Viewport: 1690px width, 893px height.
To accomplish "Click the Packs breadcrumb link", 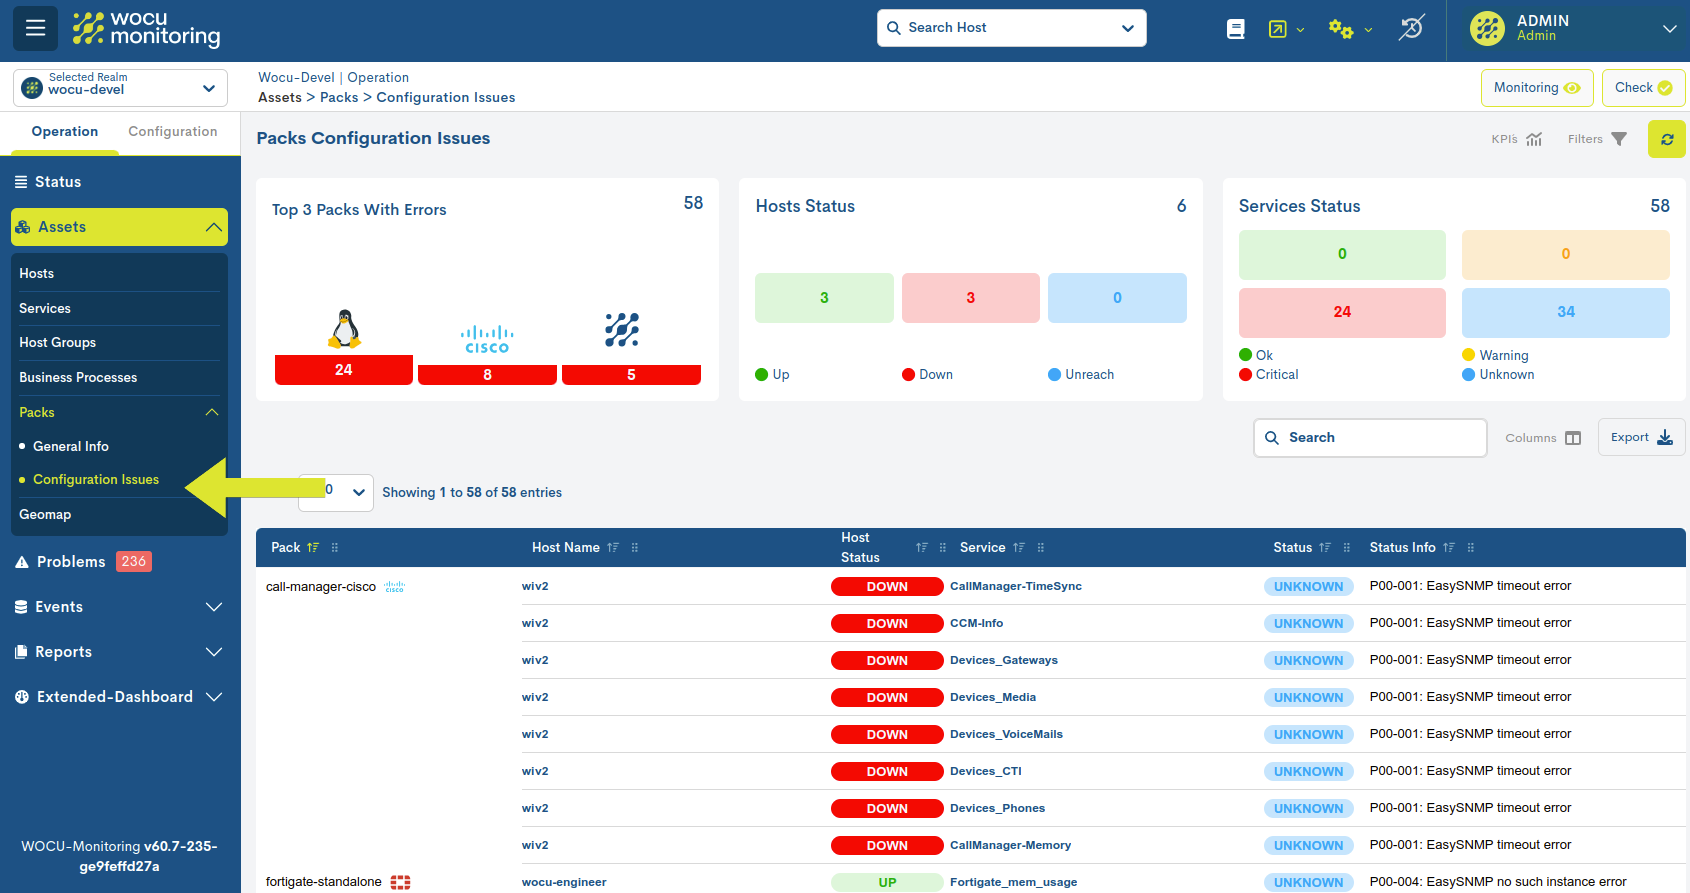I will 339,98.
